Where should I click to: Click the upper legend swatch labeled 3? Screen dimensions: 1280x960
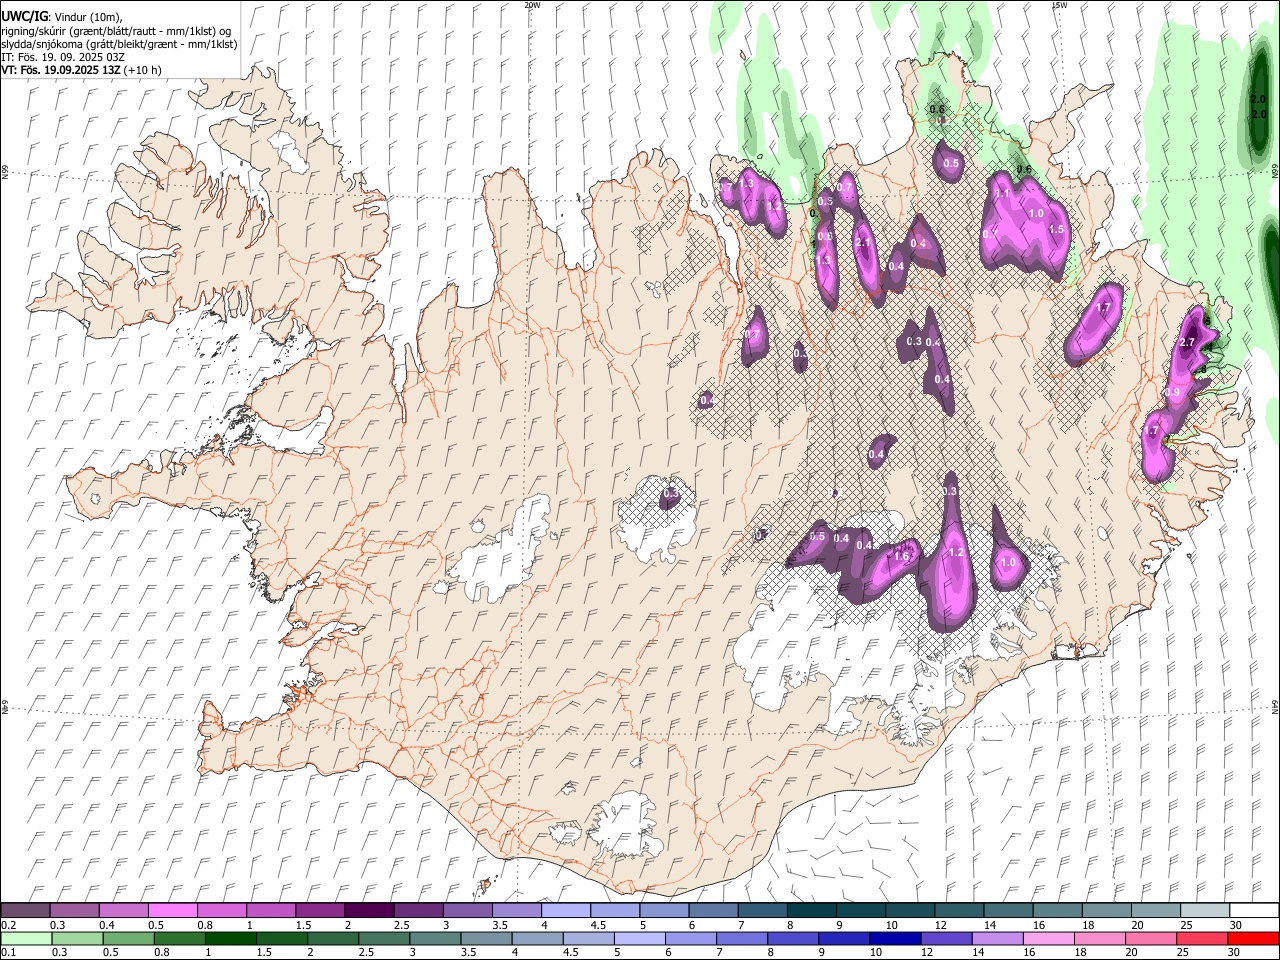click(467, 910)
